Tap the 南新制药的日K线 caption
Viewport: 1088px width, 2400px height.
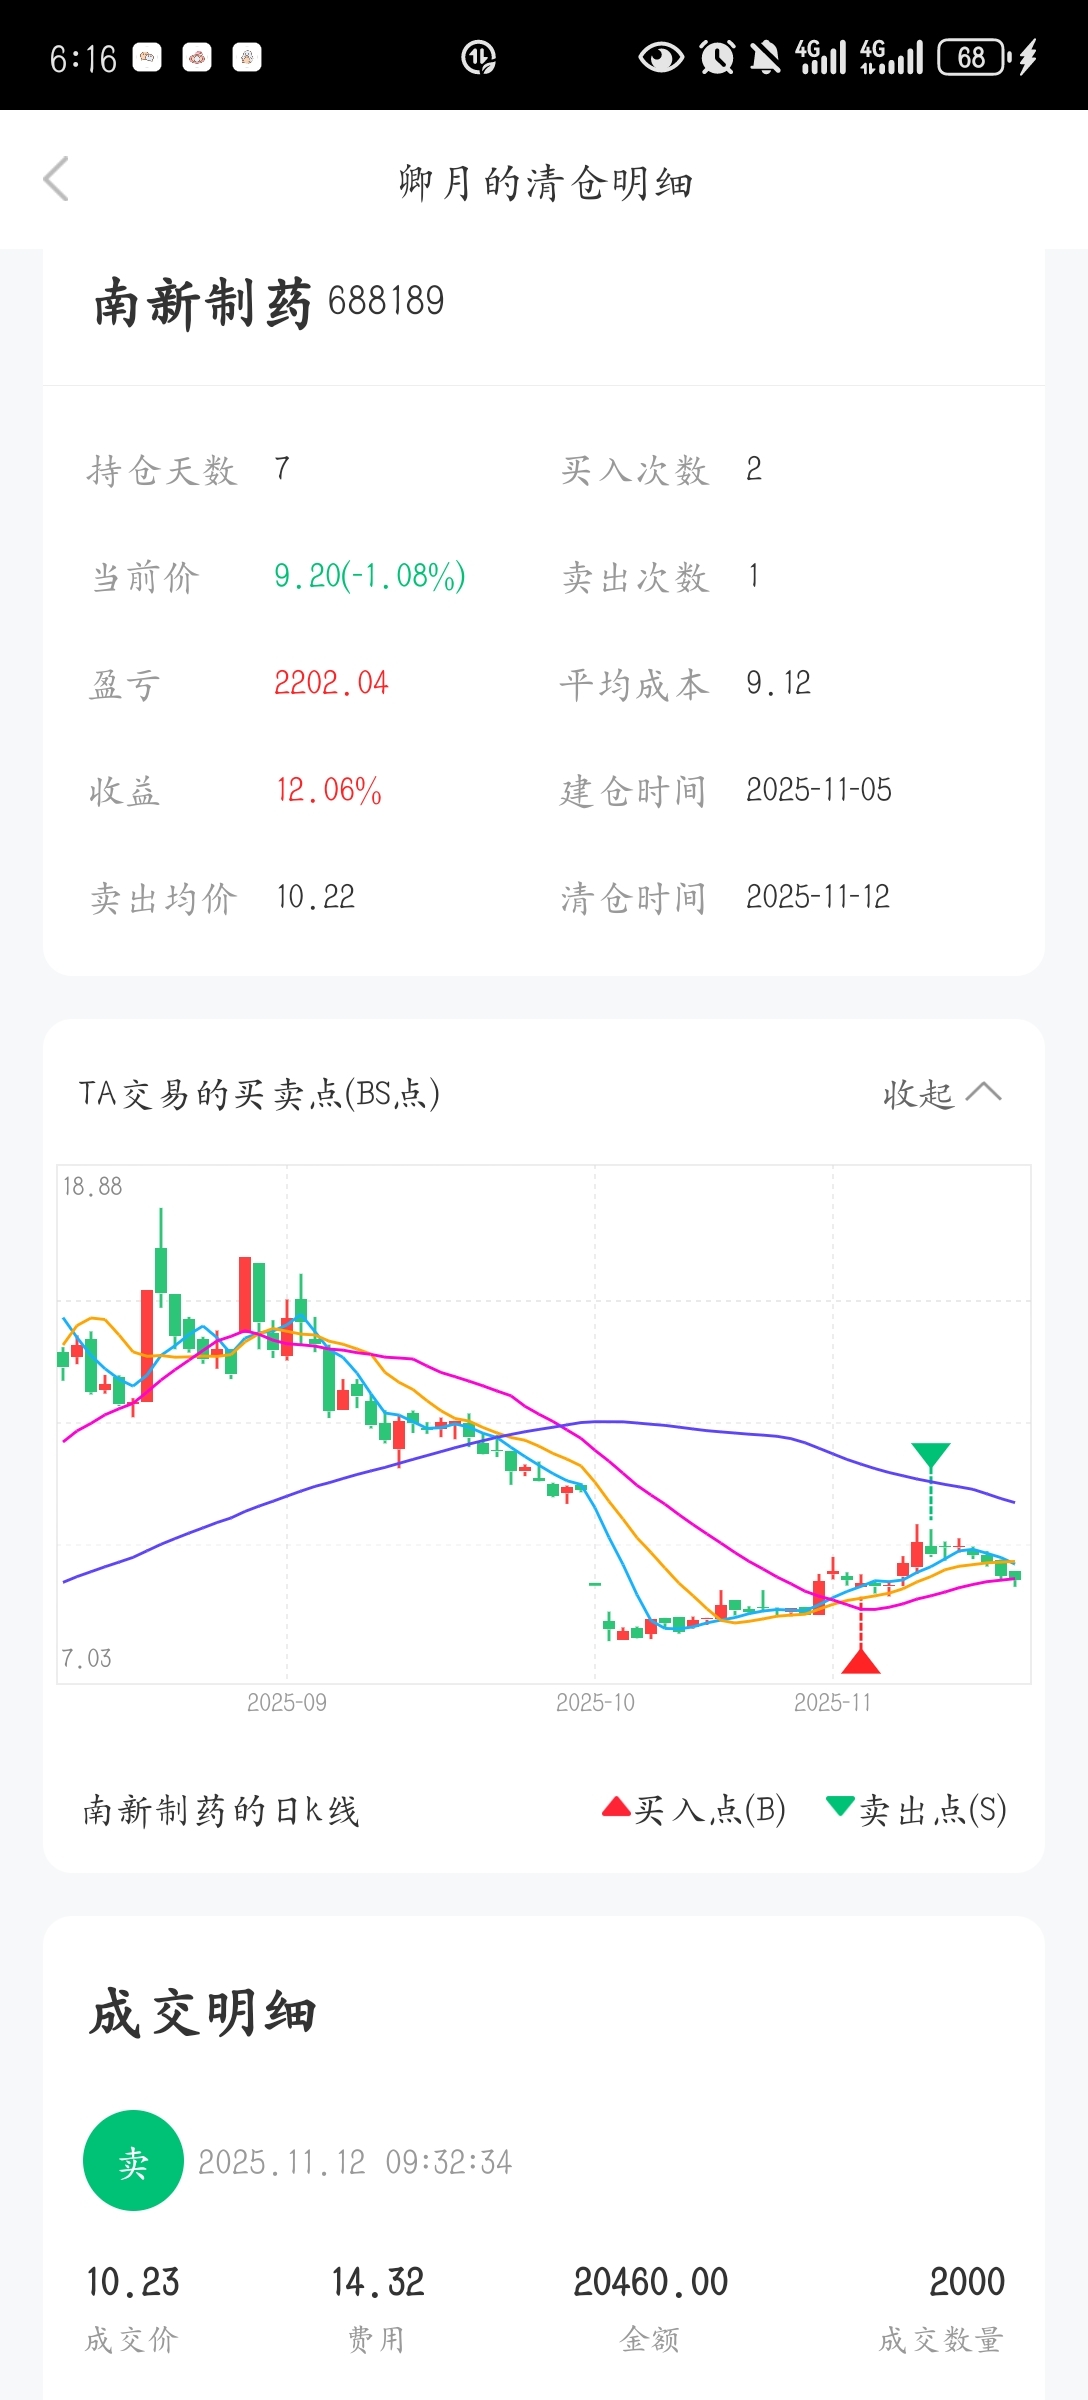(x=221, y=1810)
